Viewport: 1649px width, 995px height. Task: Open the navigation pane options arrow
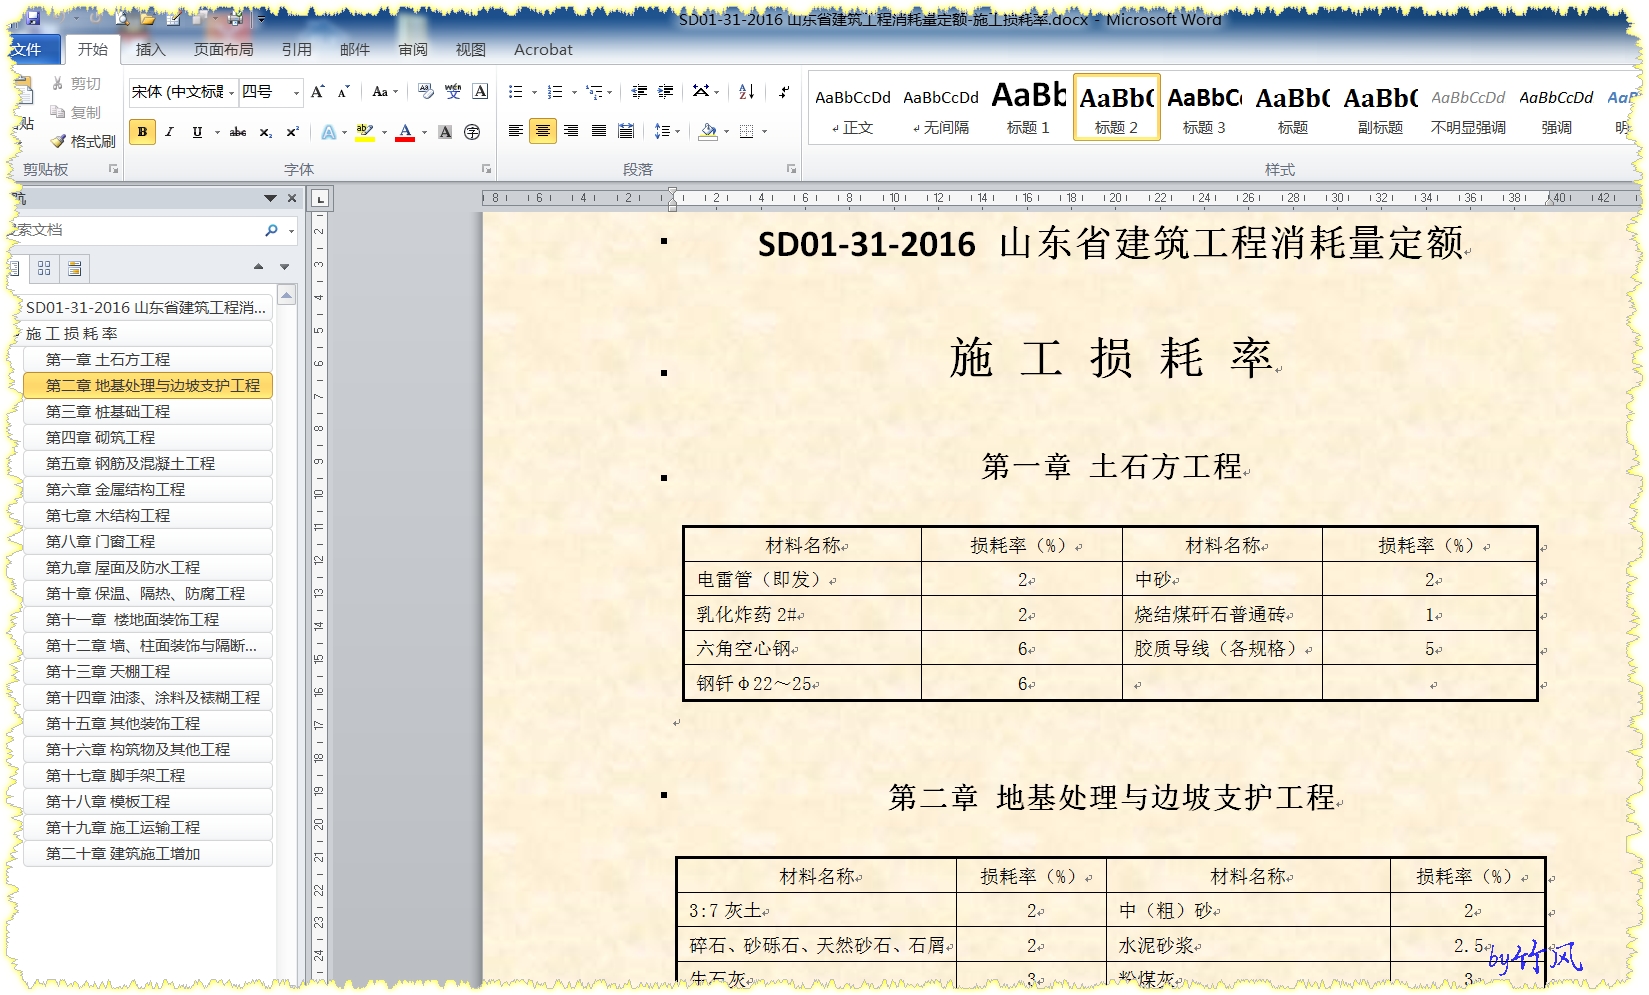point(270,198)
